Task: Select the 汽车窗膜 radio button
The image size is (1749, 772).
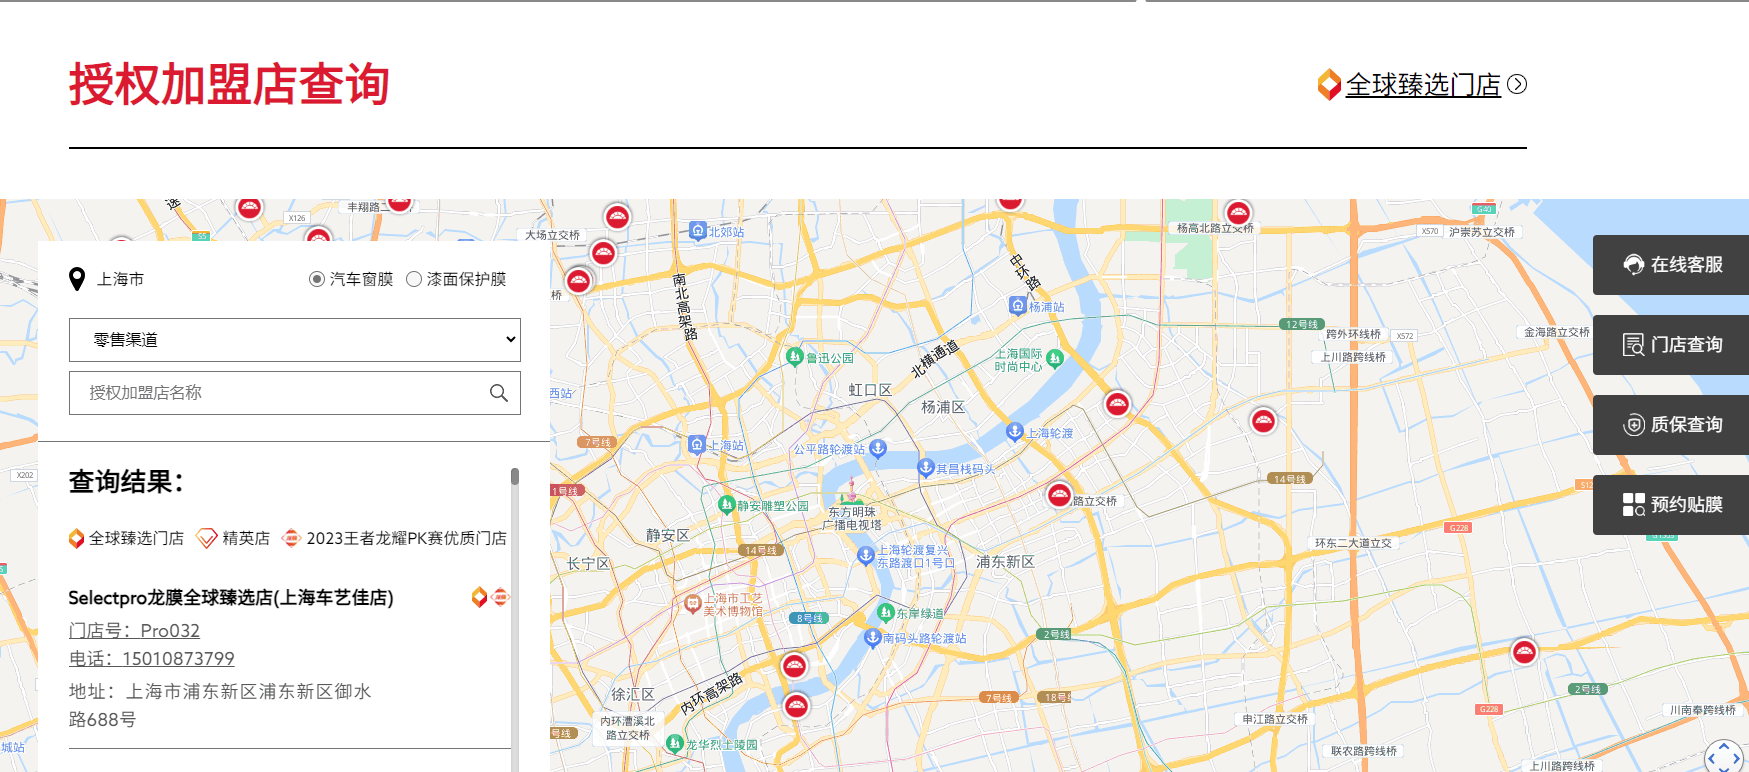Action: pyautogui.click(x=317, y=279)
